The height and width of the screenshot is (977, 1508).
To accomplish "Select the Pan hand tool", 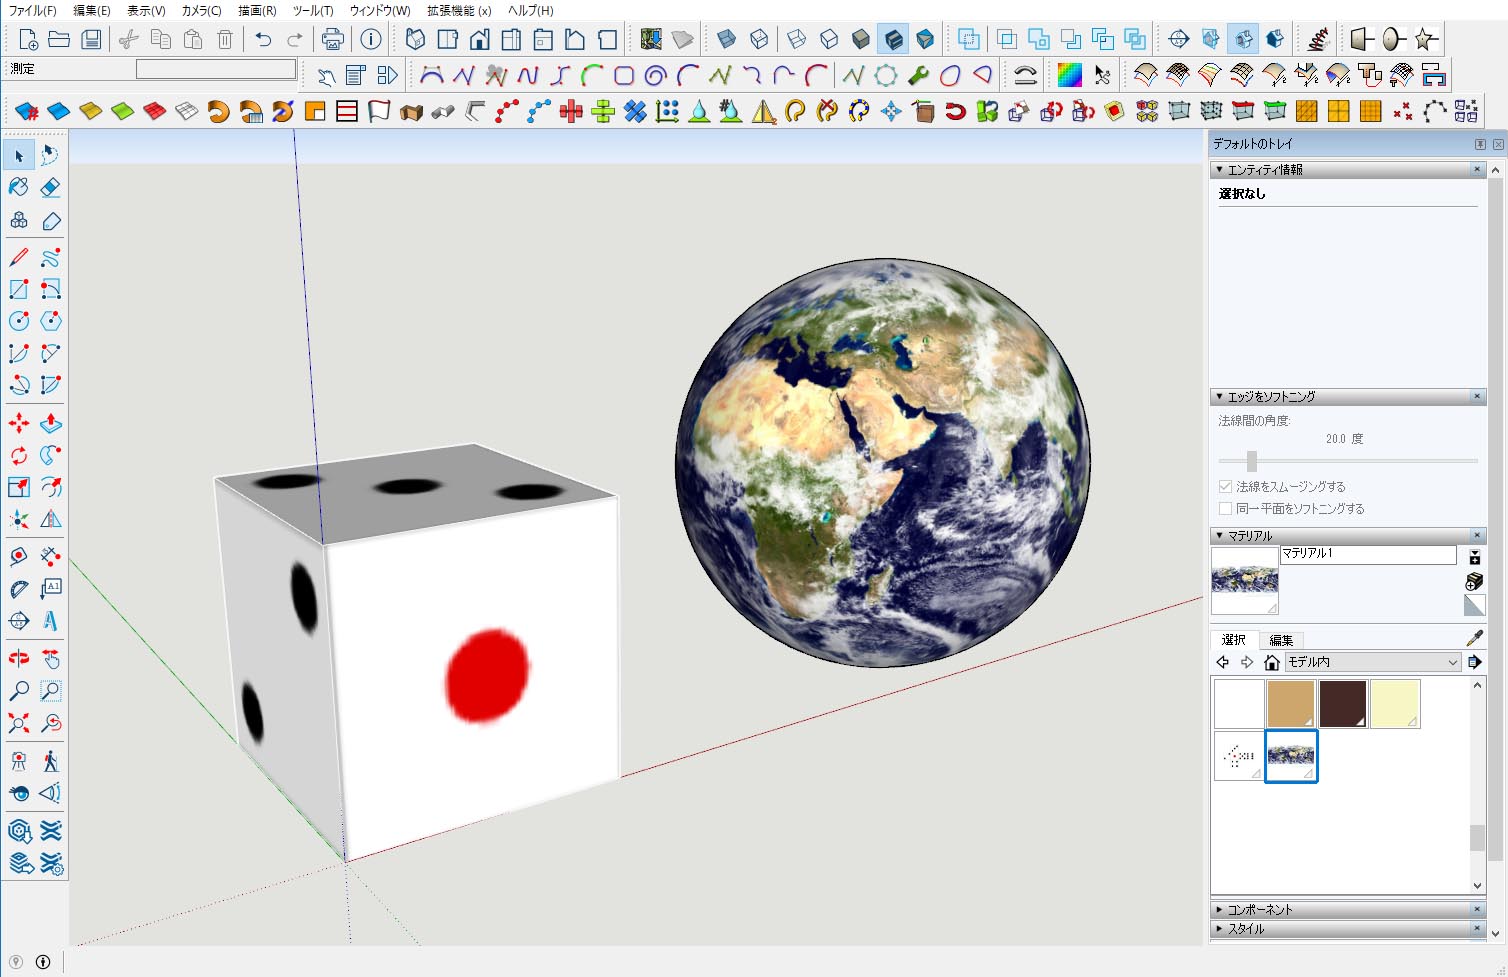I will click(x=51, y=659).
